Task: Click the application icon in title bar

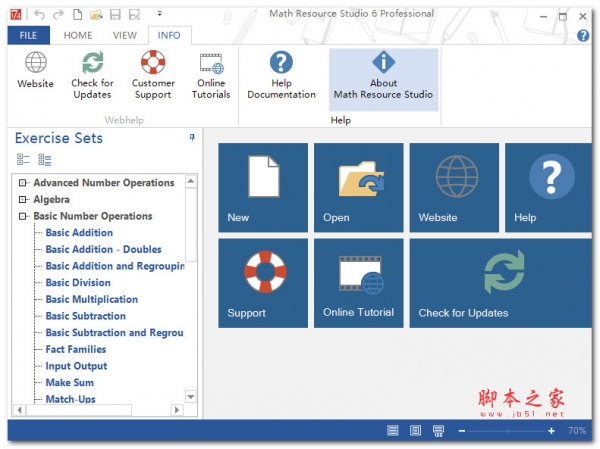Action: coord(16,15)
